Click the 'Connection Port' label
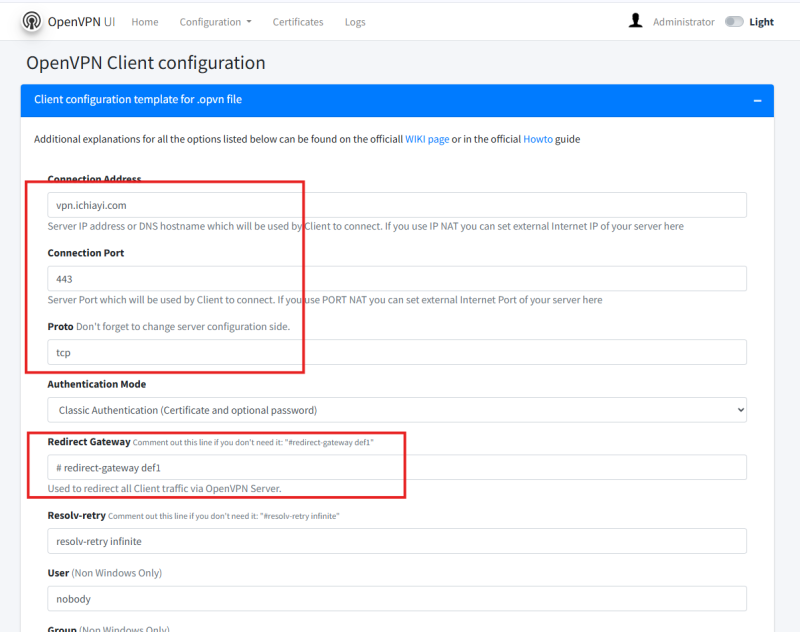The height and width of the screenshot is (632, 800). point(86,253)
